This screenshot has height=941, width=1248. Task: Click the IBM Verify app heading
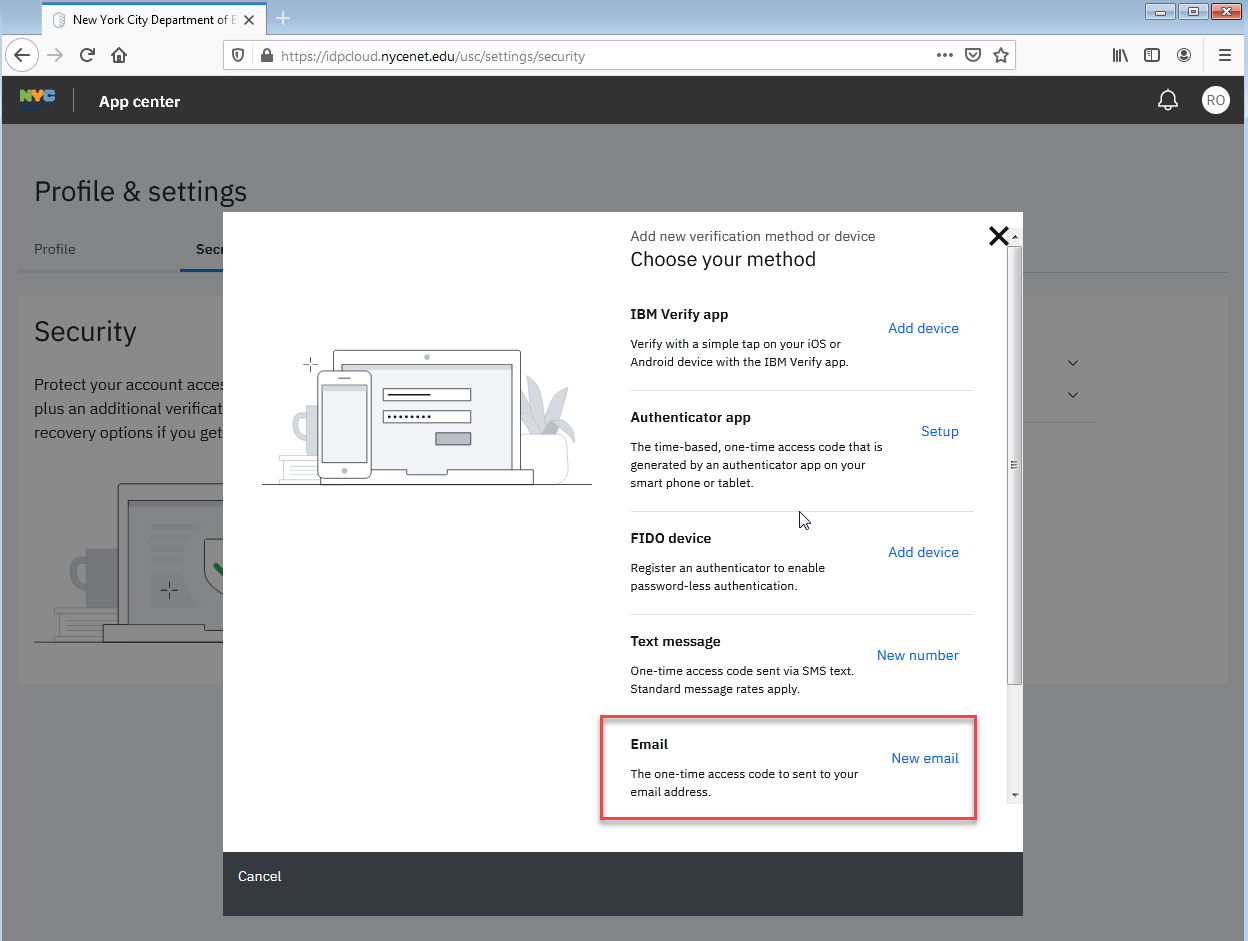point(679,314)
